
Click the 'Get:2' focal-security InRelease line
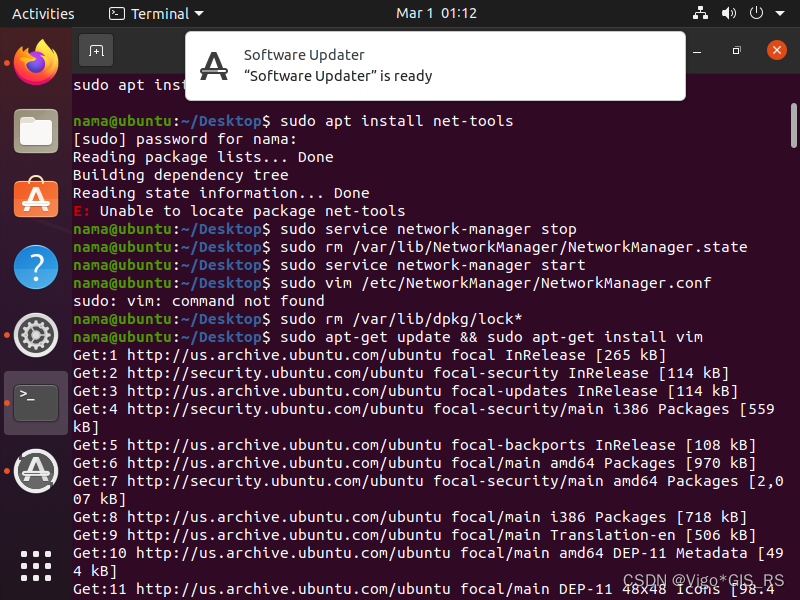click(401, 373)
